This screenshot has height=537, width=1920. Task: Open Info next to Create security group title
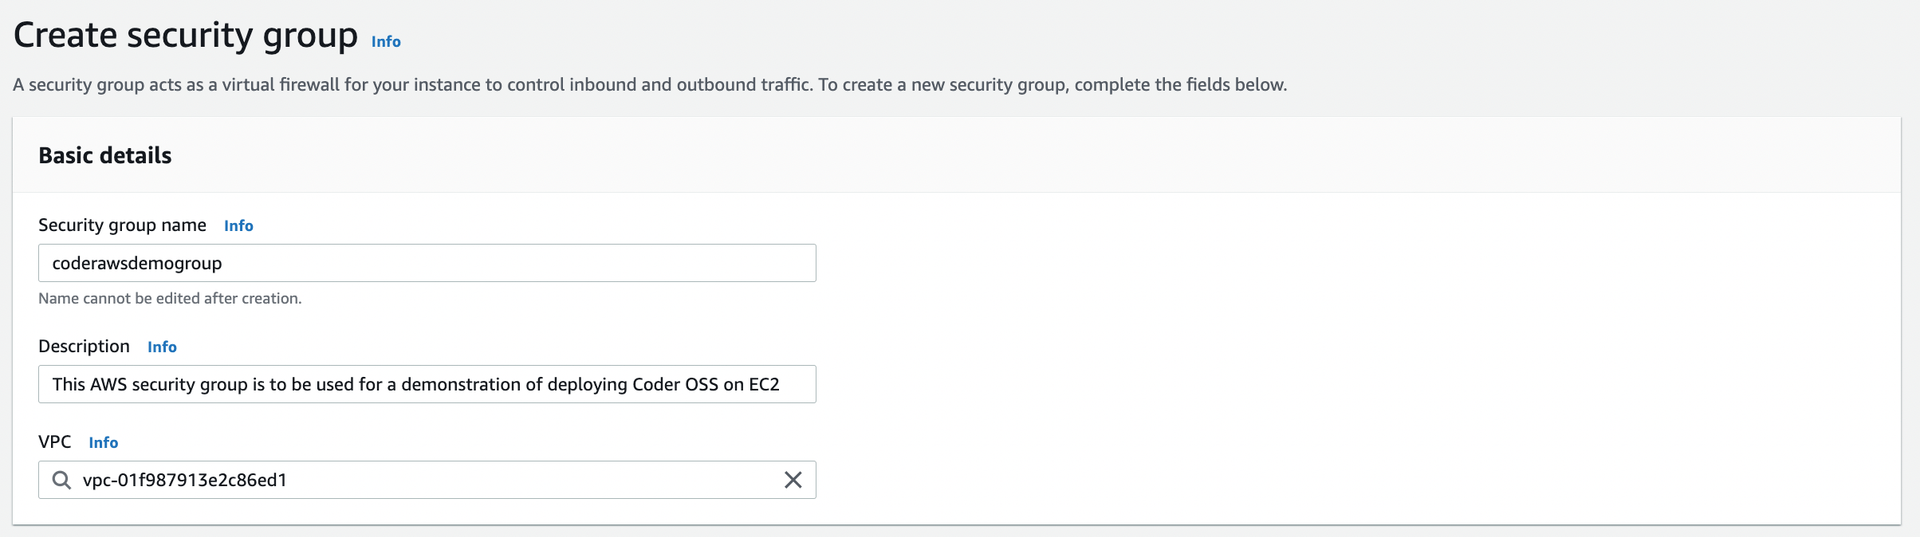[x=386, y=41]
